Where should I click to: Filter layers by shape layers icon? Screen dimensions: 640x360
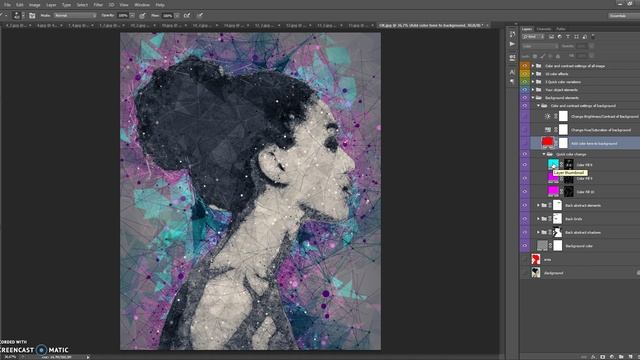576,37
